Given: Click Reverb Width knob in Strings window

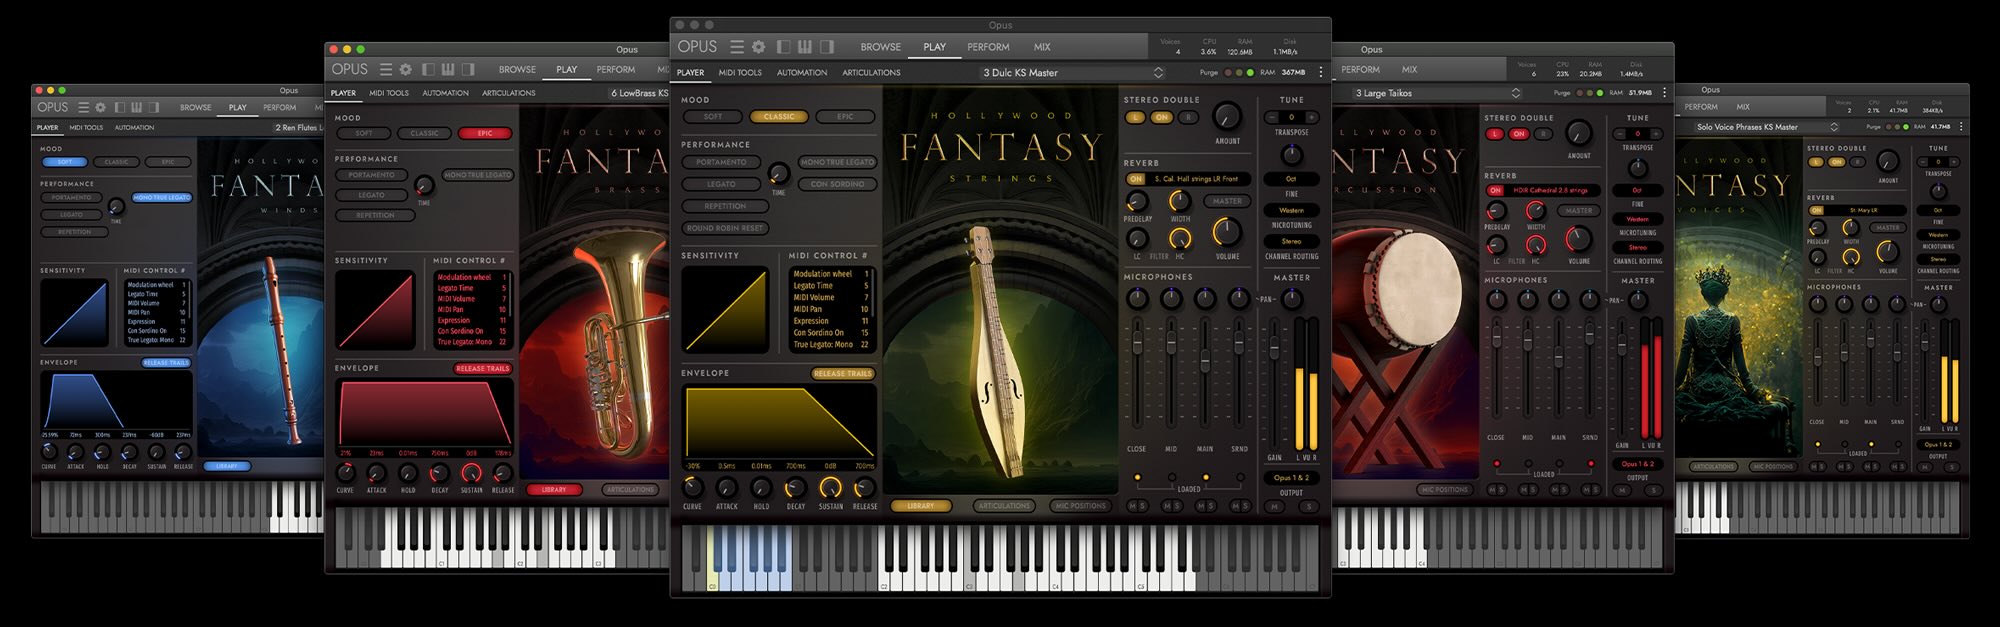Looking at the screenshot, I should pyautogui.click(x=1180, y=201).
